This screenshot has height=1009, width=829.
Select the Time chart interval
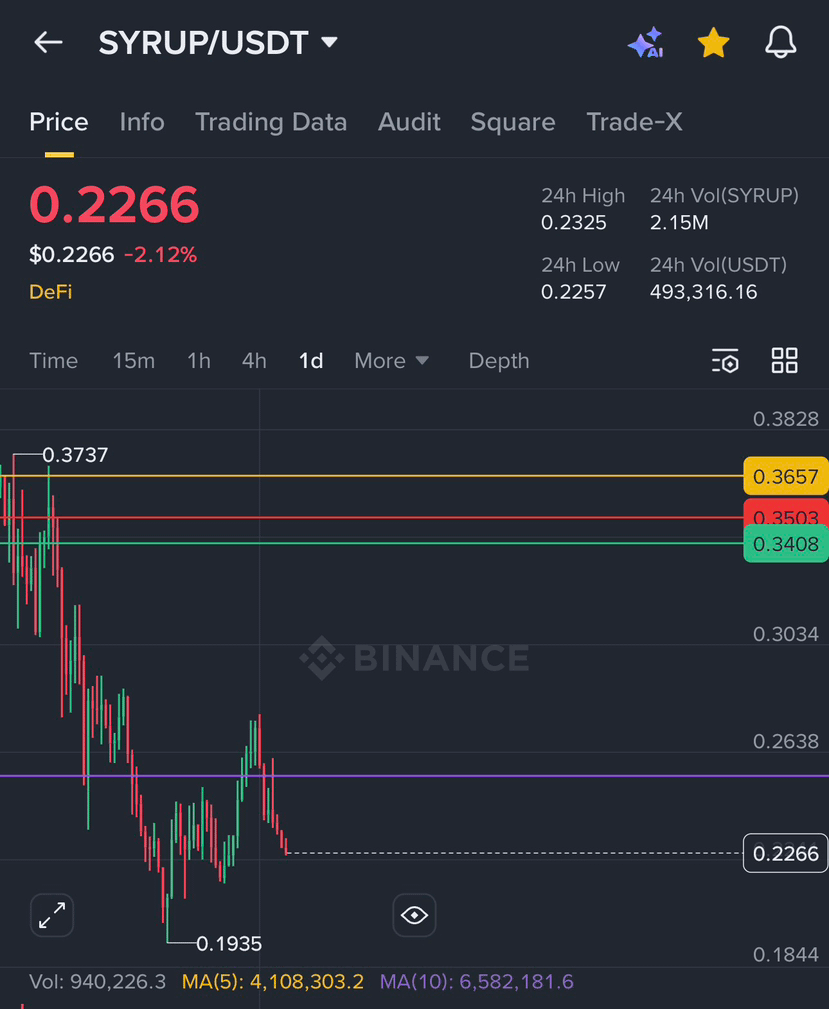tap(53, 361)
